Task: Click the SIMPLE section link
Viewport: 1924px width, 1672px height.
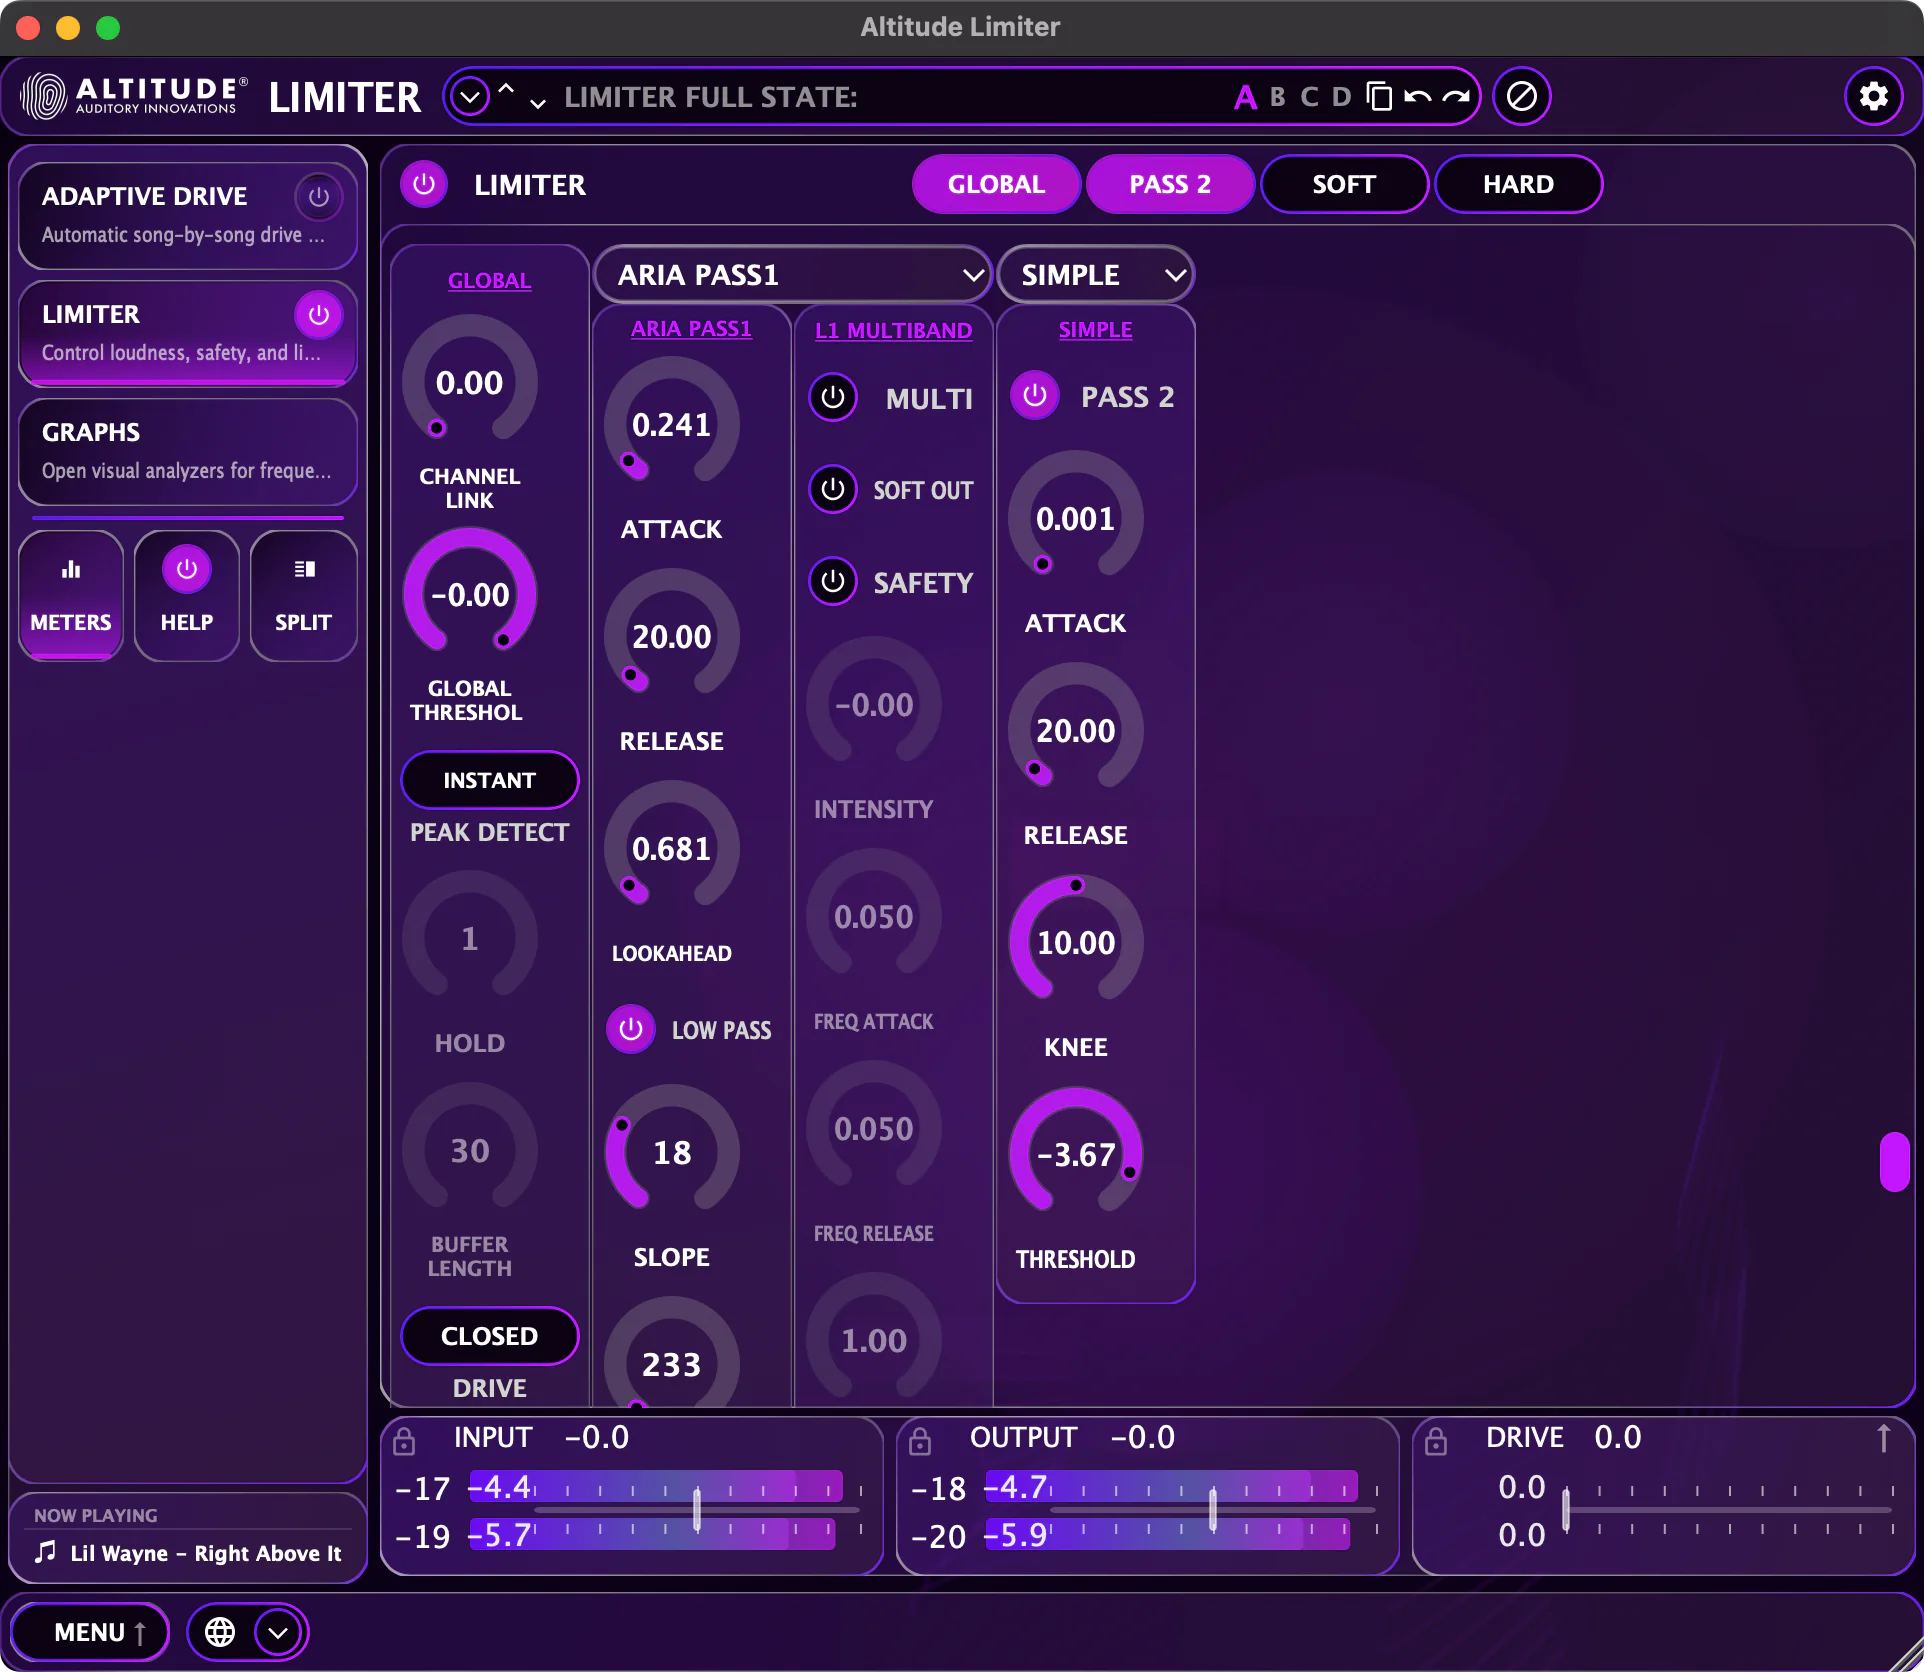Action: point(1095,330)
